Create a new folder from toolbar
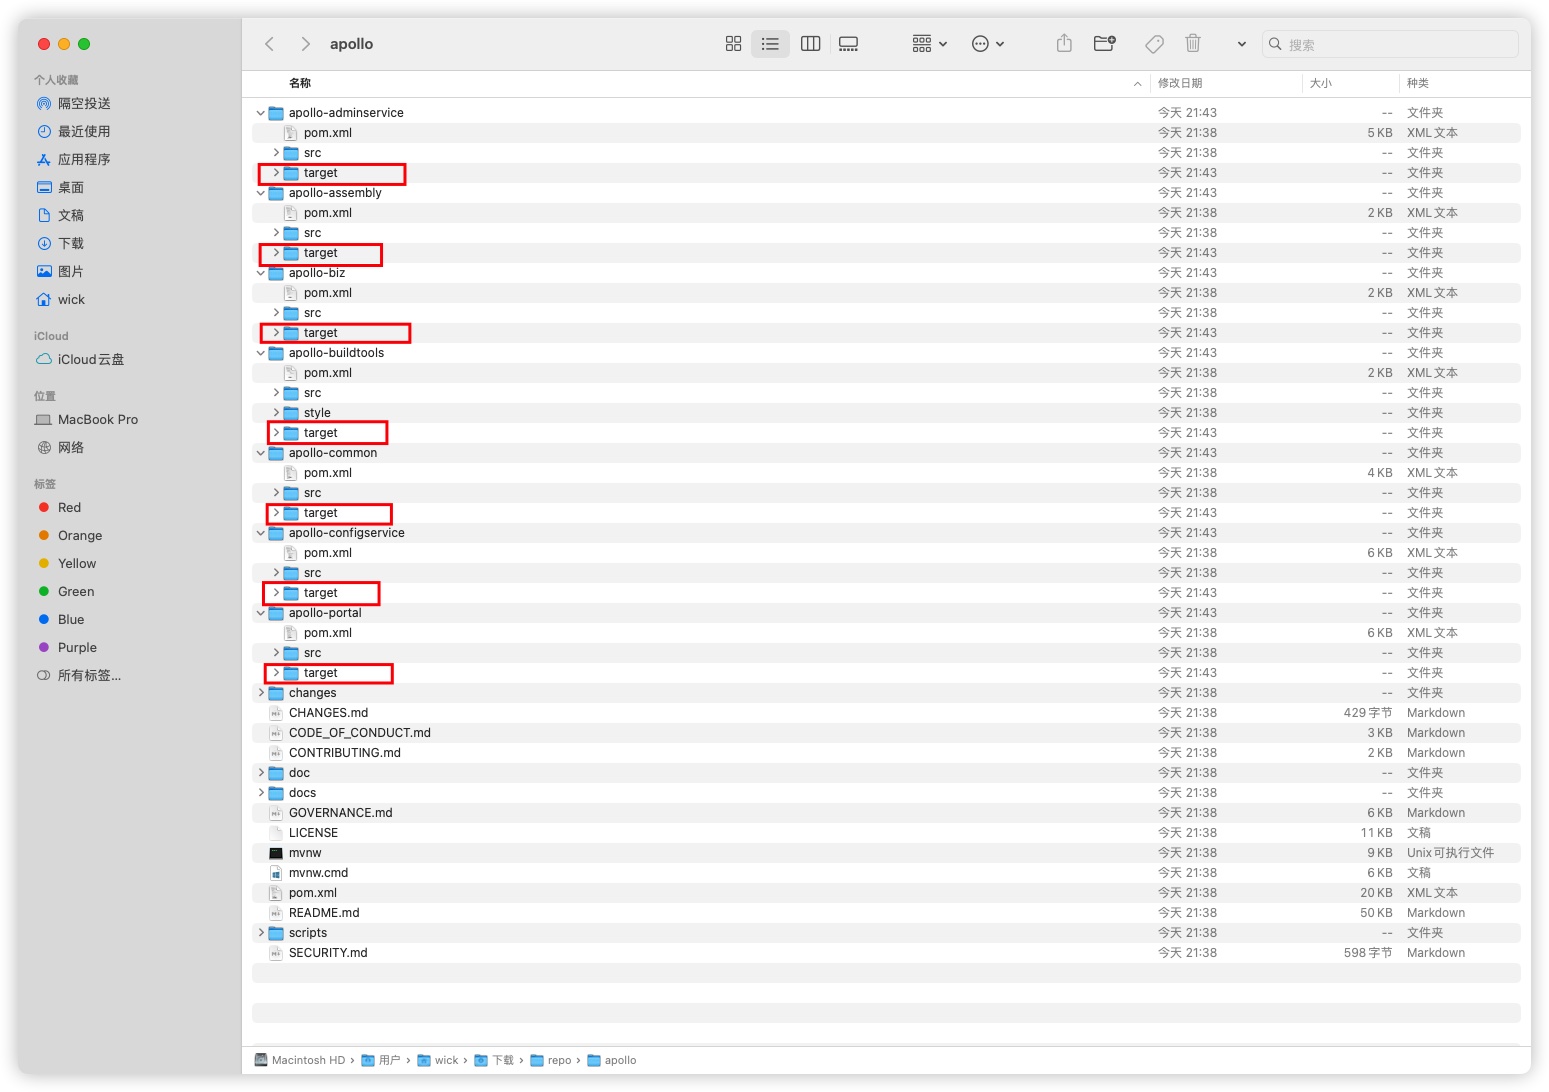 tap(1105, 44)
